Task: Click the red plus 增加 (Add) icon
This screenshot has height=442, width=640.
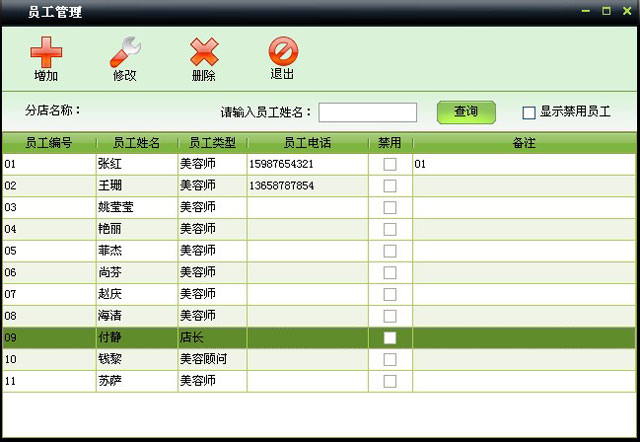Action: tap(45, 52)
